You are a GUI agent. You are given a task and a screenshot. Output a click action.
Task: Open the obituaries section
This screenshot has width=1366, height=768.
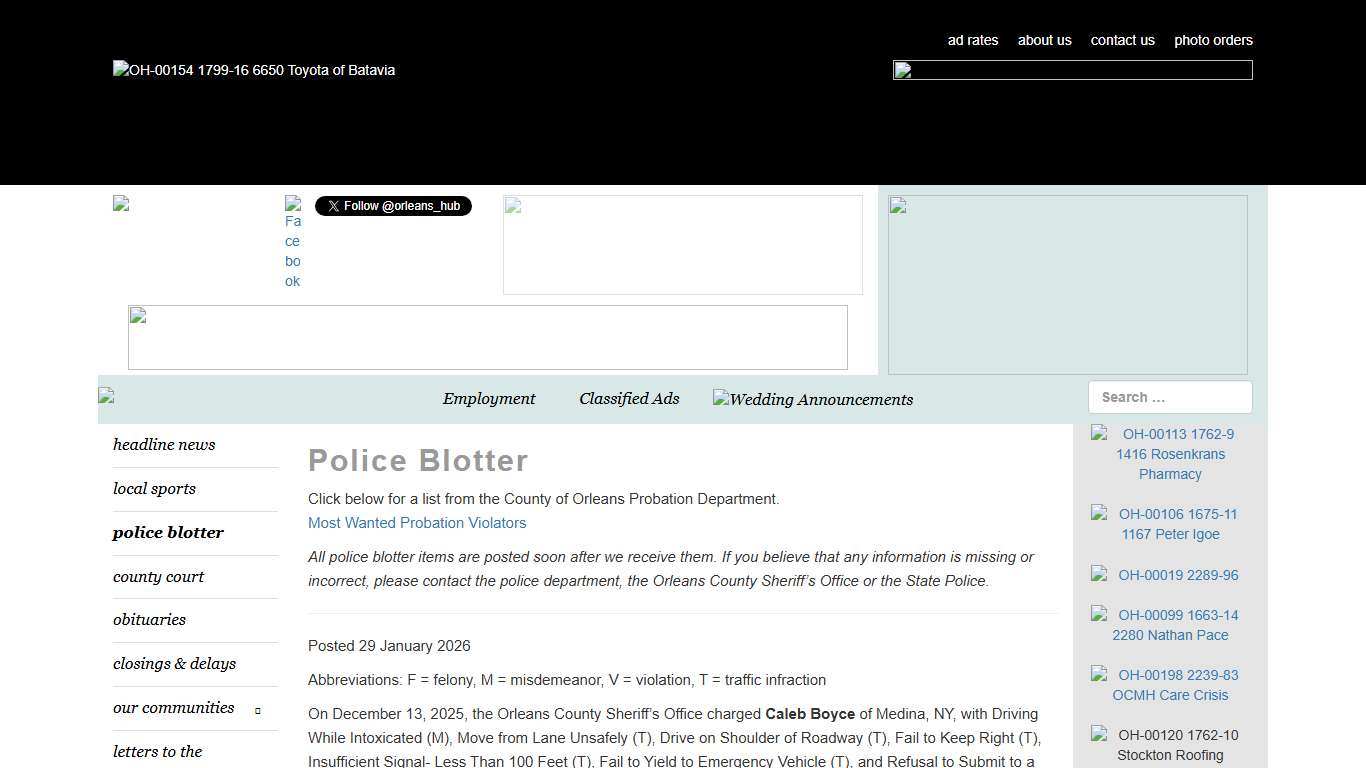click(149, 620)
